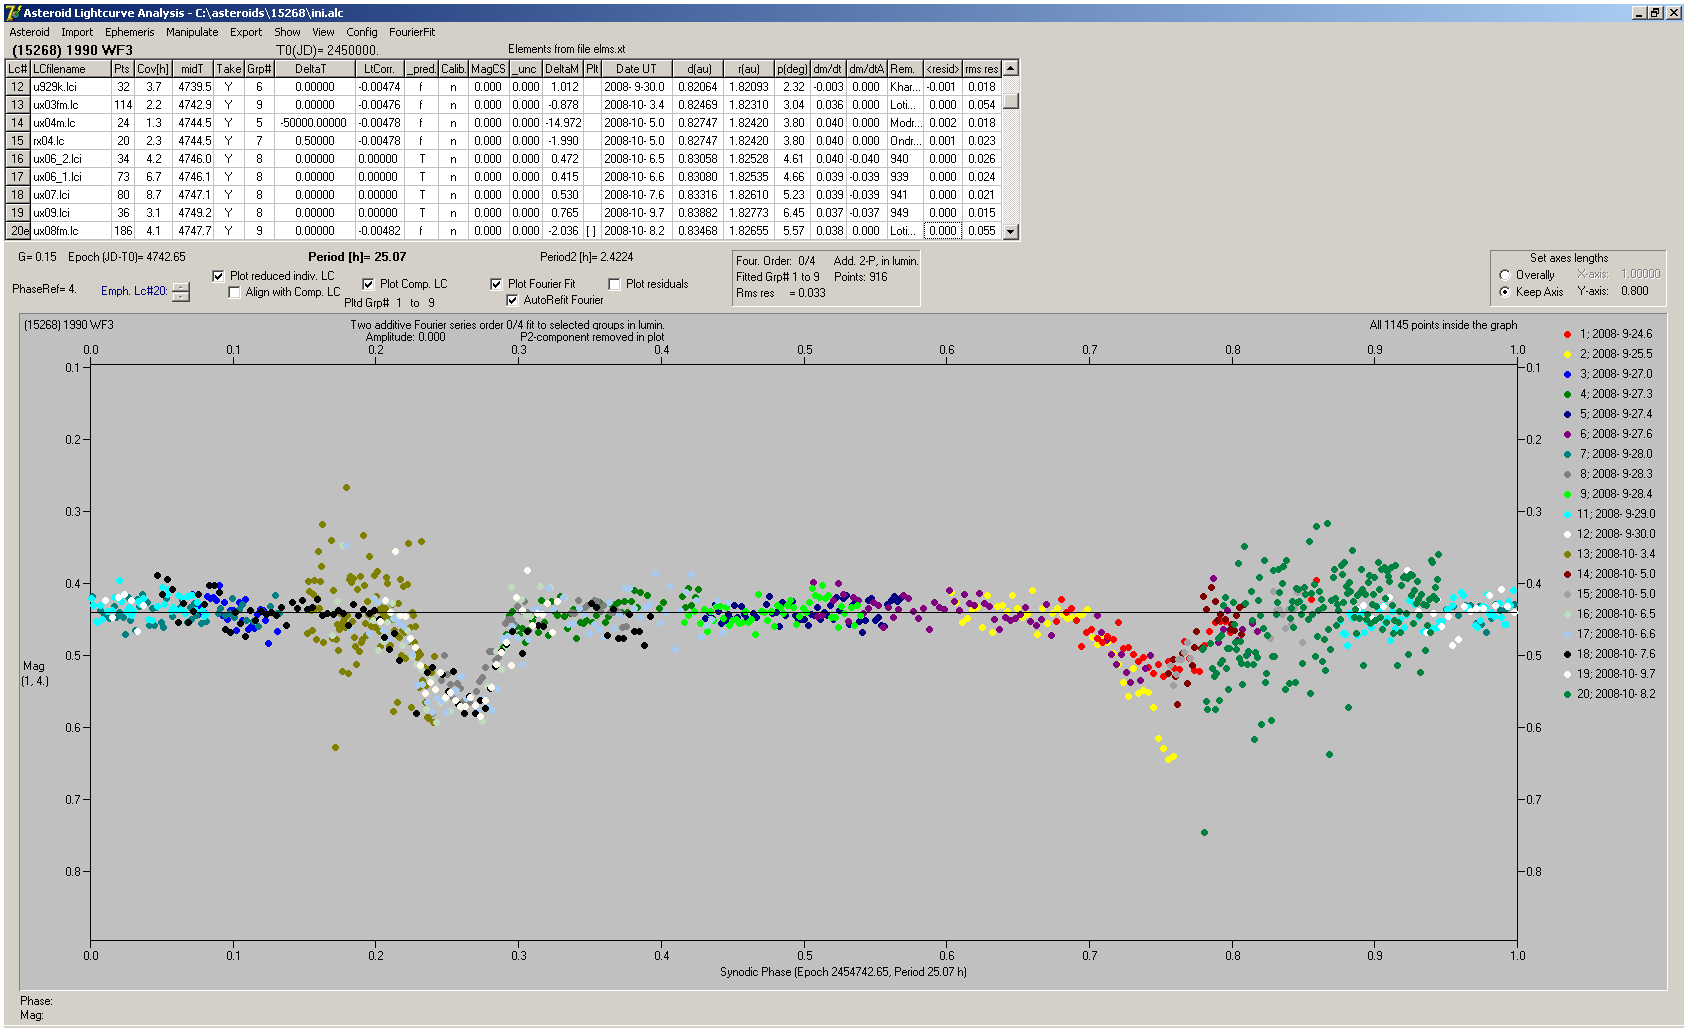Open the Manipulate menu
The image size is (1688, 1028).
pyautogui.click(x=192, y=32)
